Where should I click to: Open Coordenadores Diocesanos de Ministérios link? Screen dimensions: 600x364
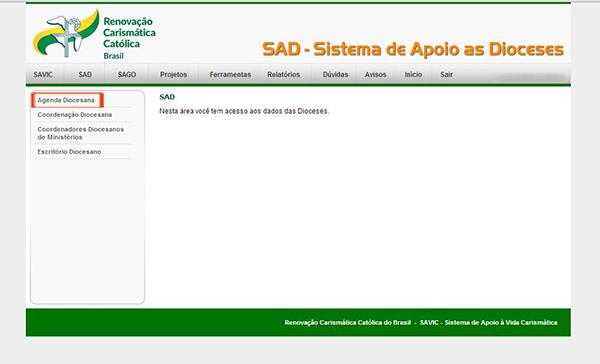[x=81, y=133]
